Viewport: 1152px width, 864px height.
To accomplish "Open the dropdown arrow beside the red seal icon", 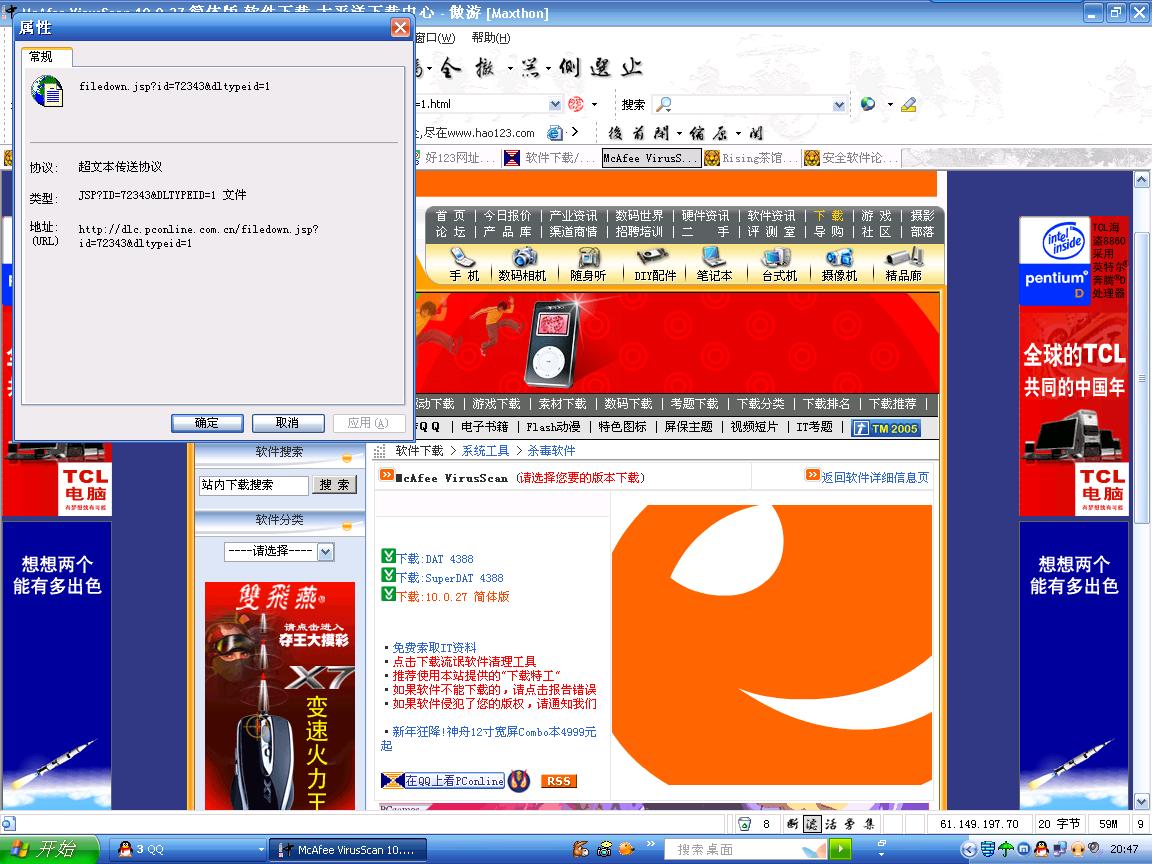I will point(594,104).
